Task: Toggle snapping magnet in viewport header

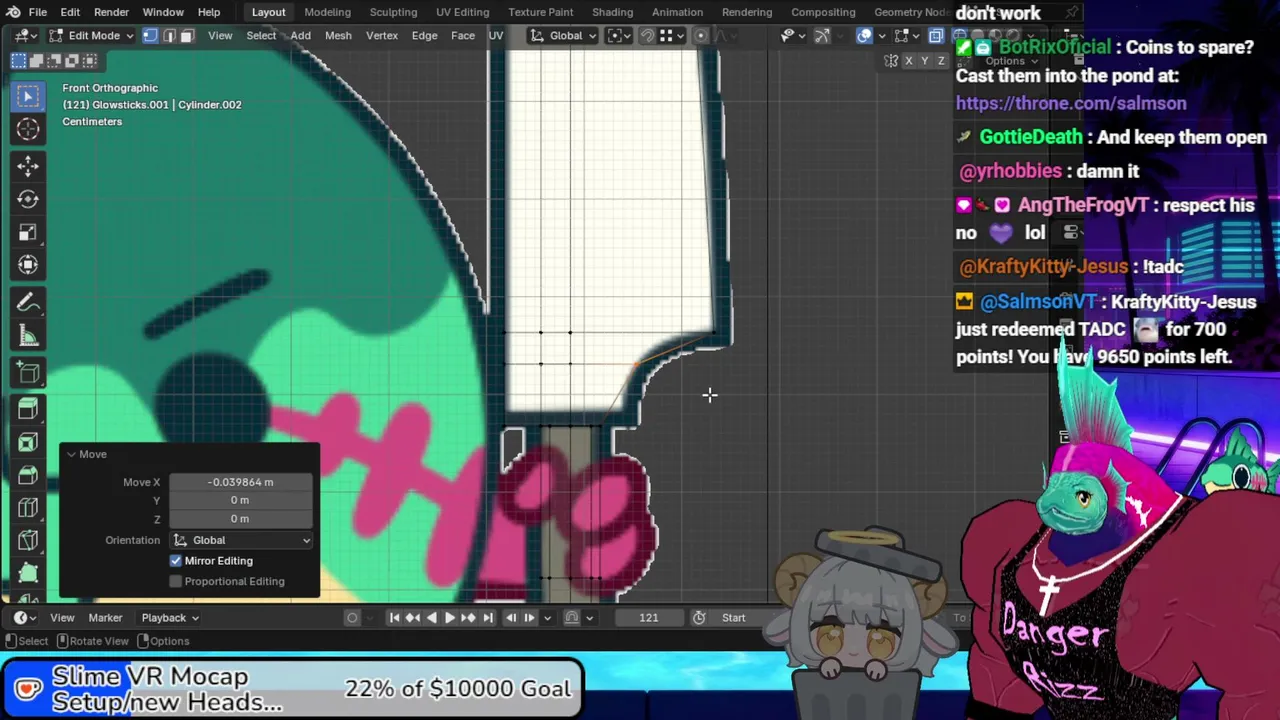Action: [647, 35]
